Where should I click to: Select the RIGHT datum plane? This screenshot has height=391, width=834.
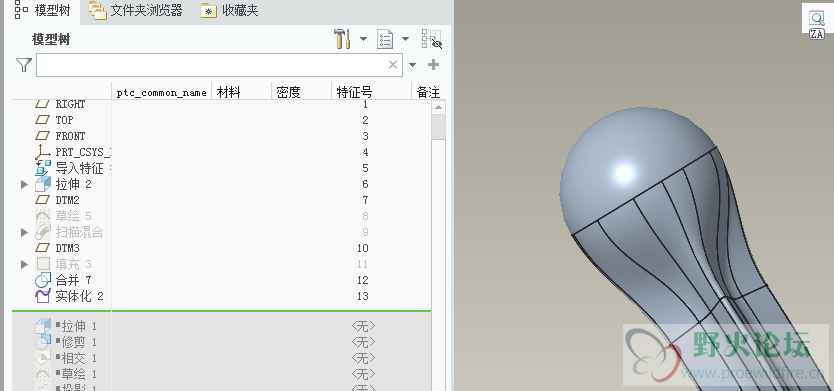point(70,104)
